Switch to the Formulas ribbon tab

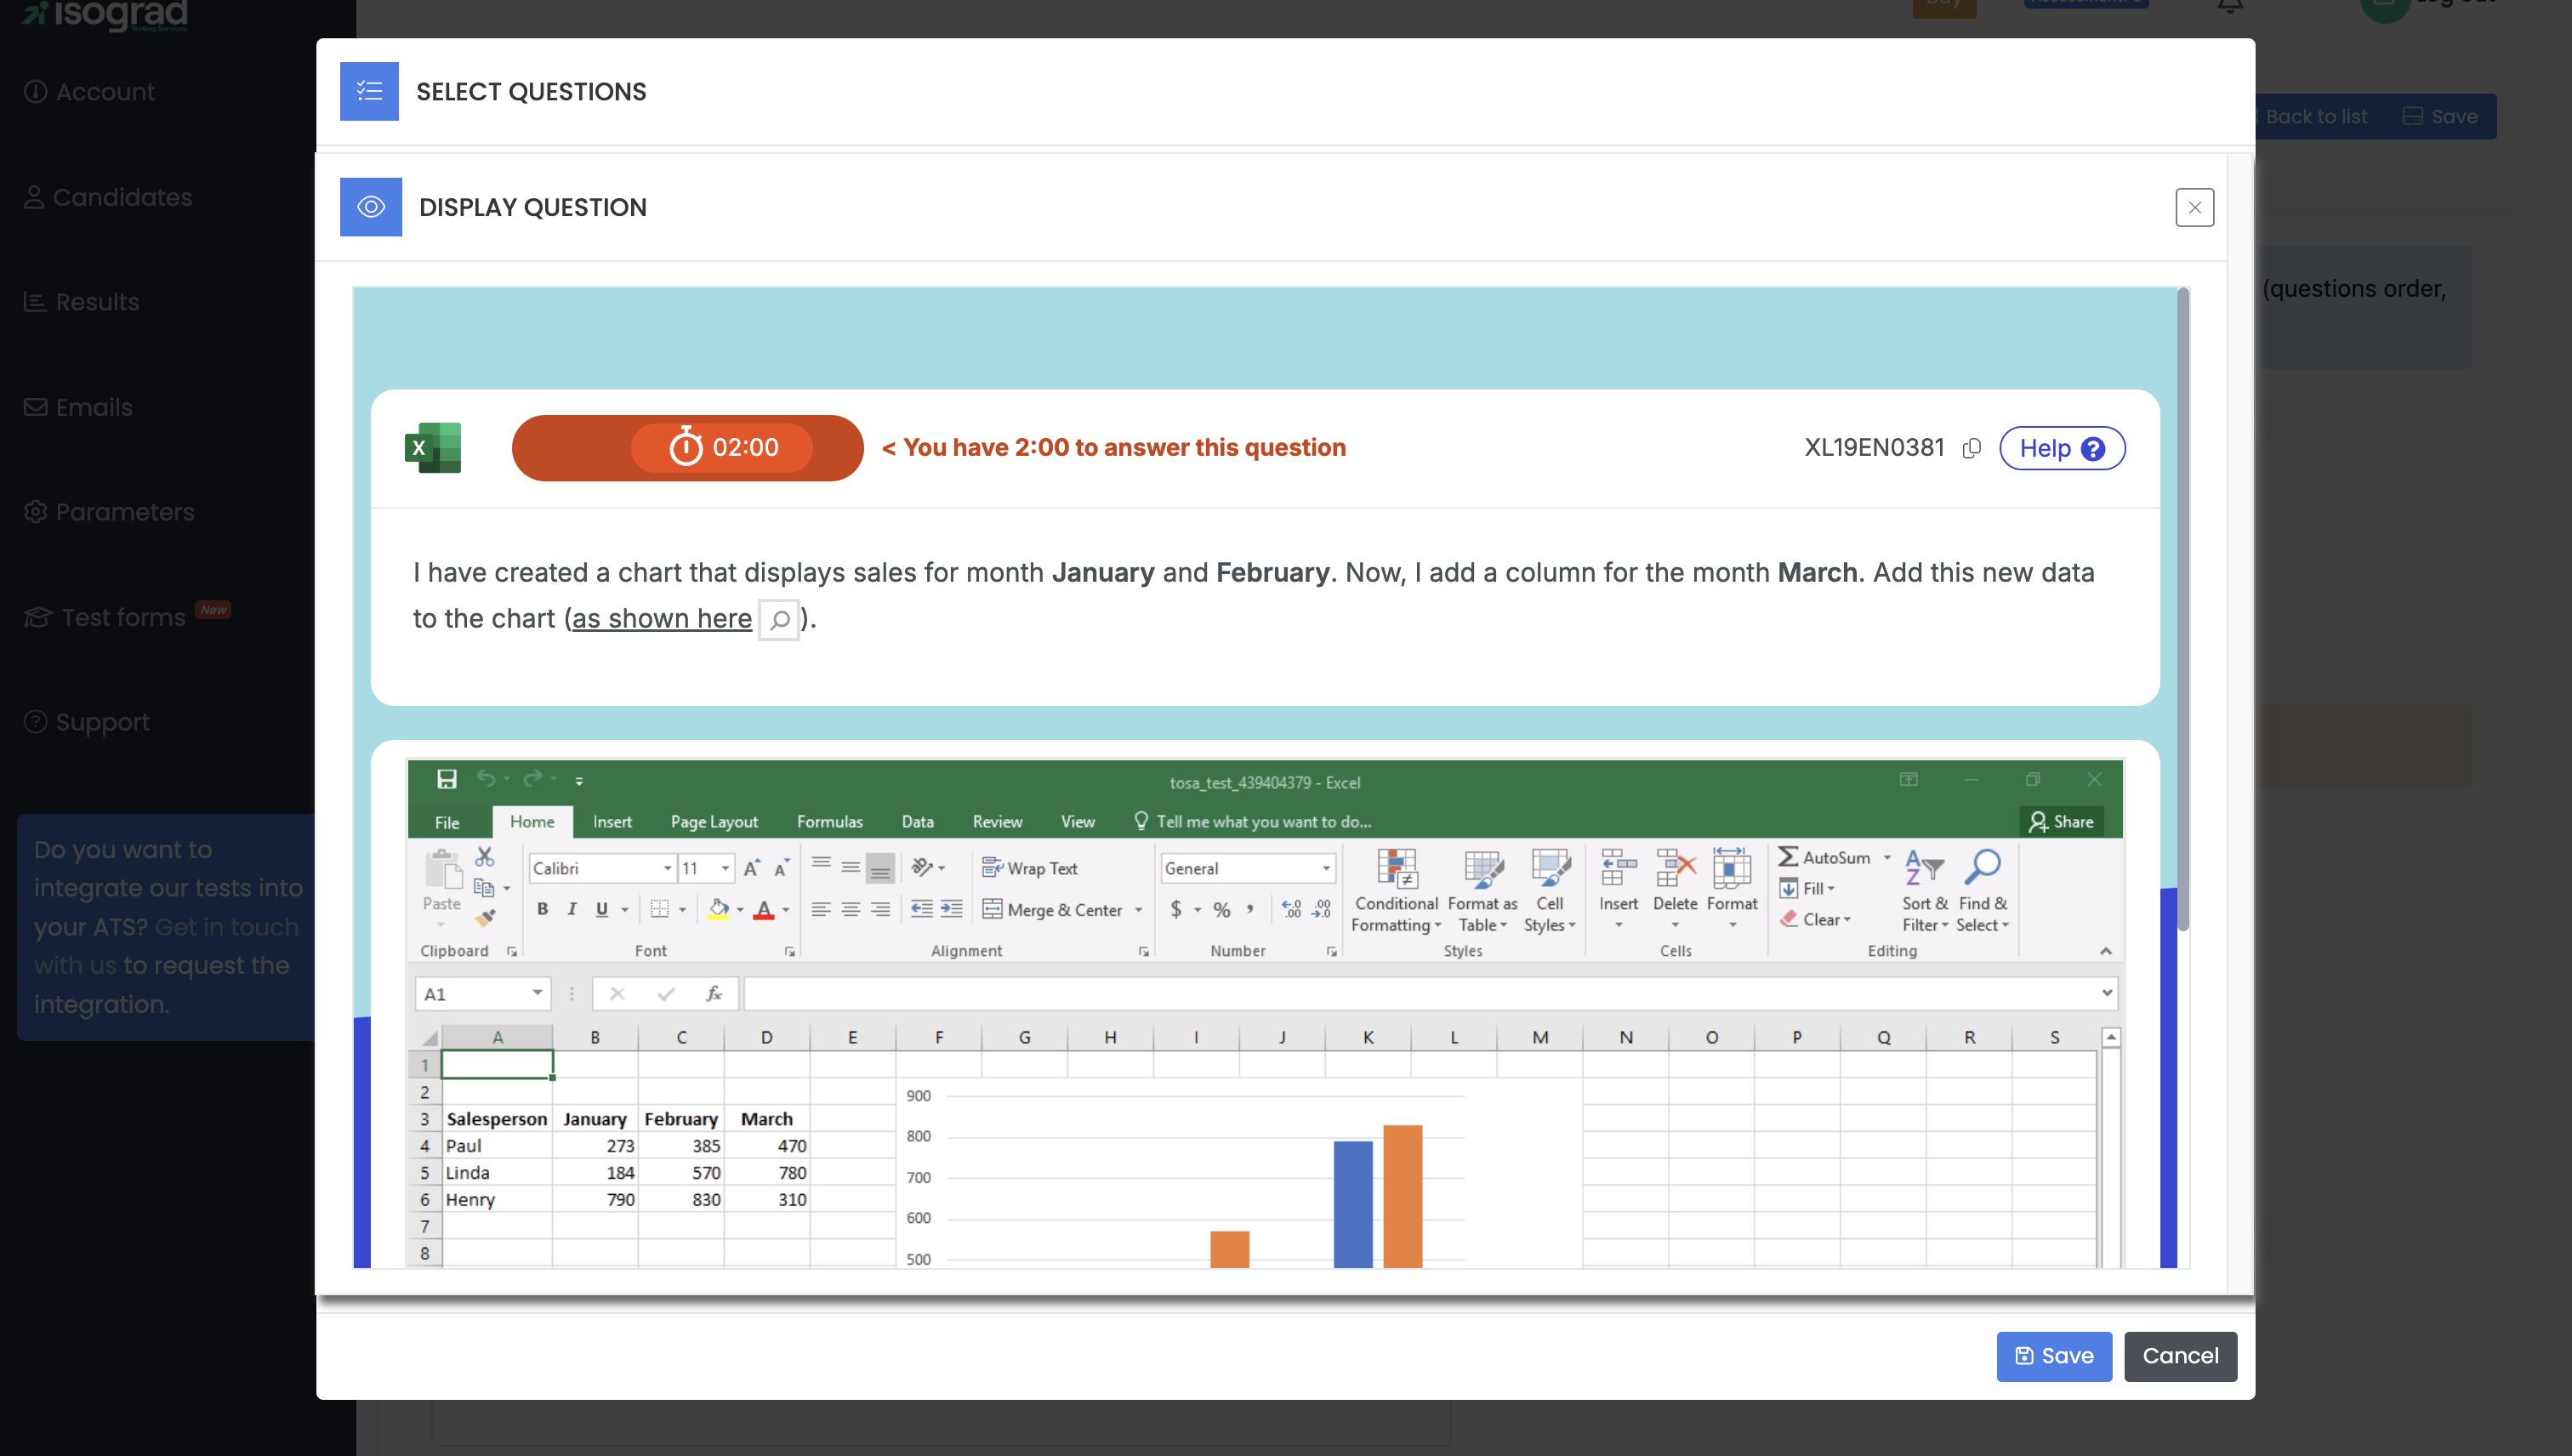point(830,822)
